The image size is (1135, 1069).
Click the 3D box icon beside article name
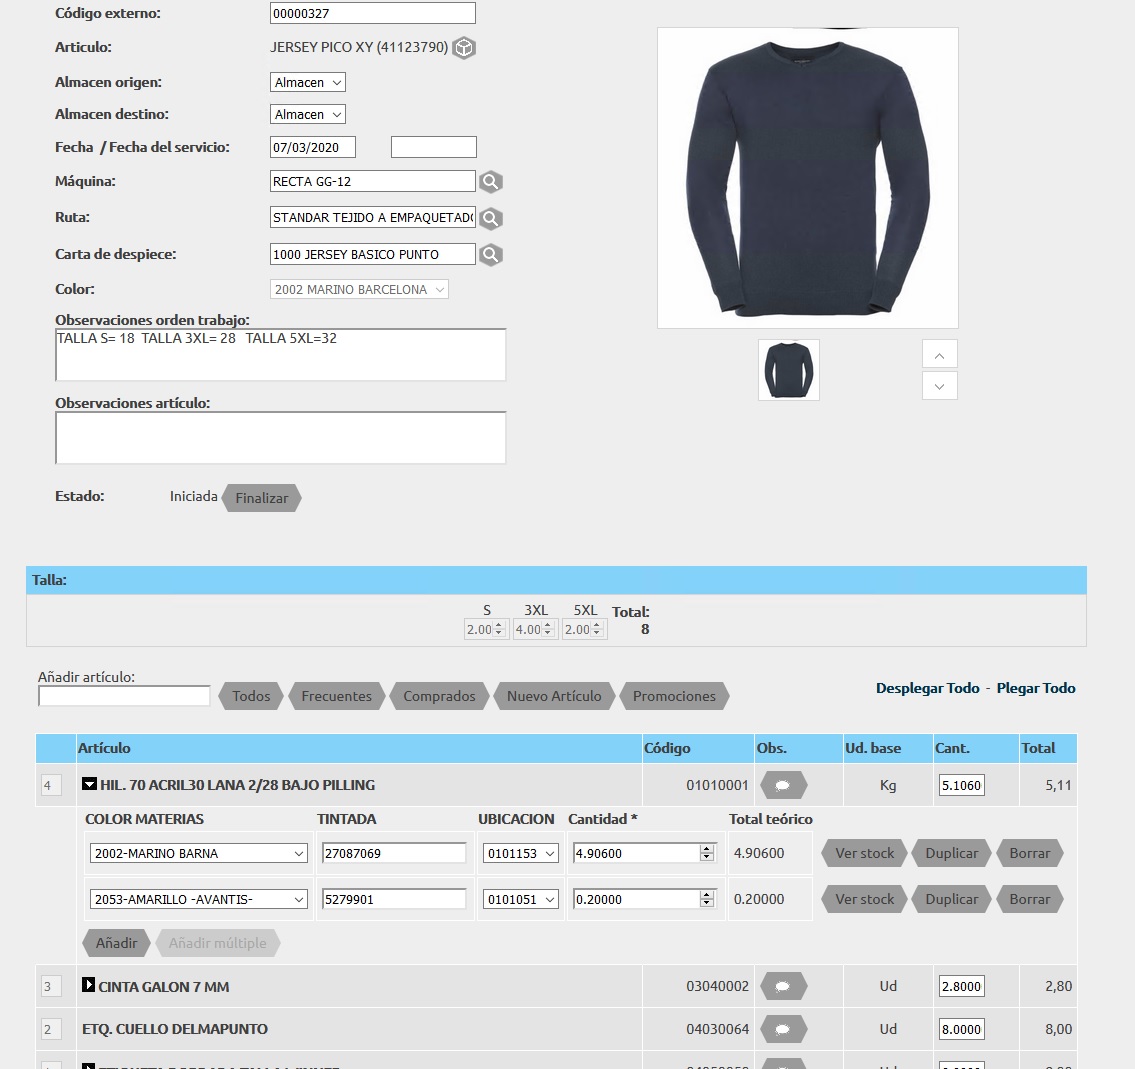tap(463, 48)
